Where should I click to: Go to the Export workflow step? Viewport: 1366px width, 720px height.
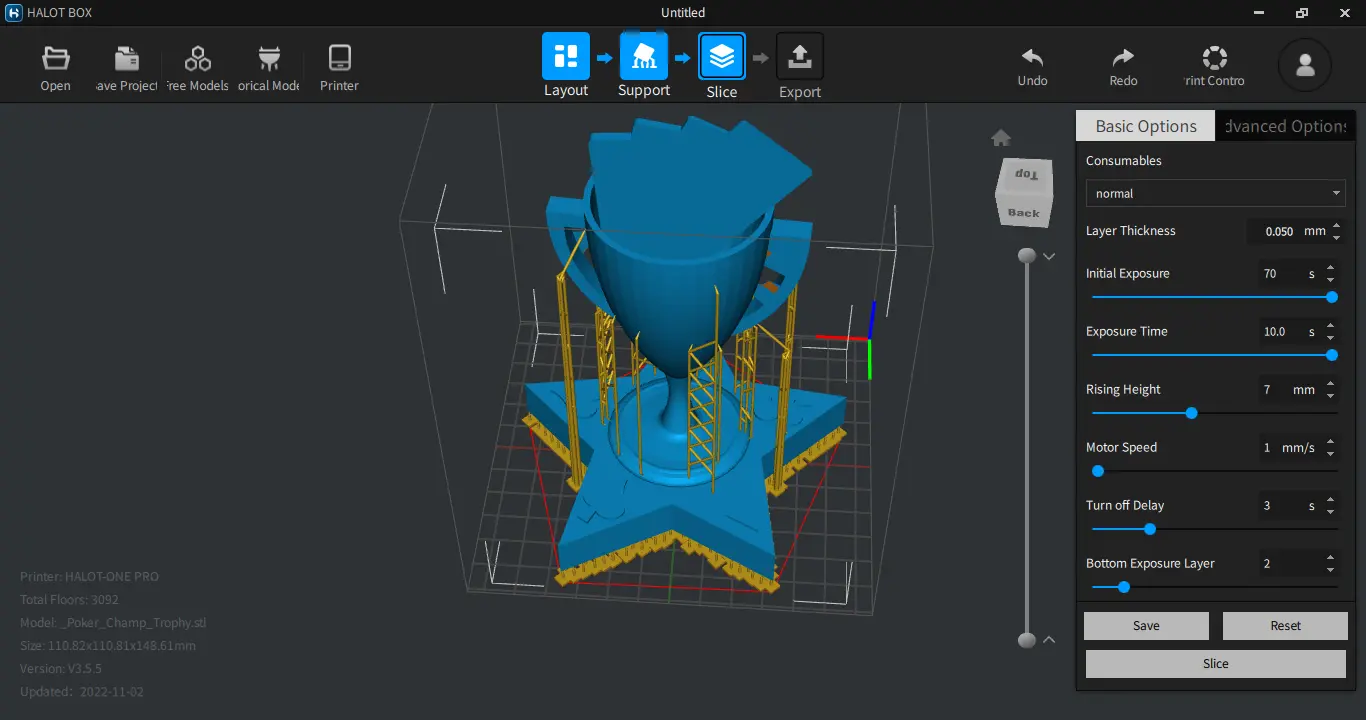point(800,56)
